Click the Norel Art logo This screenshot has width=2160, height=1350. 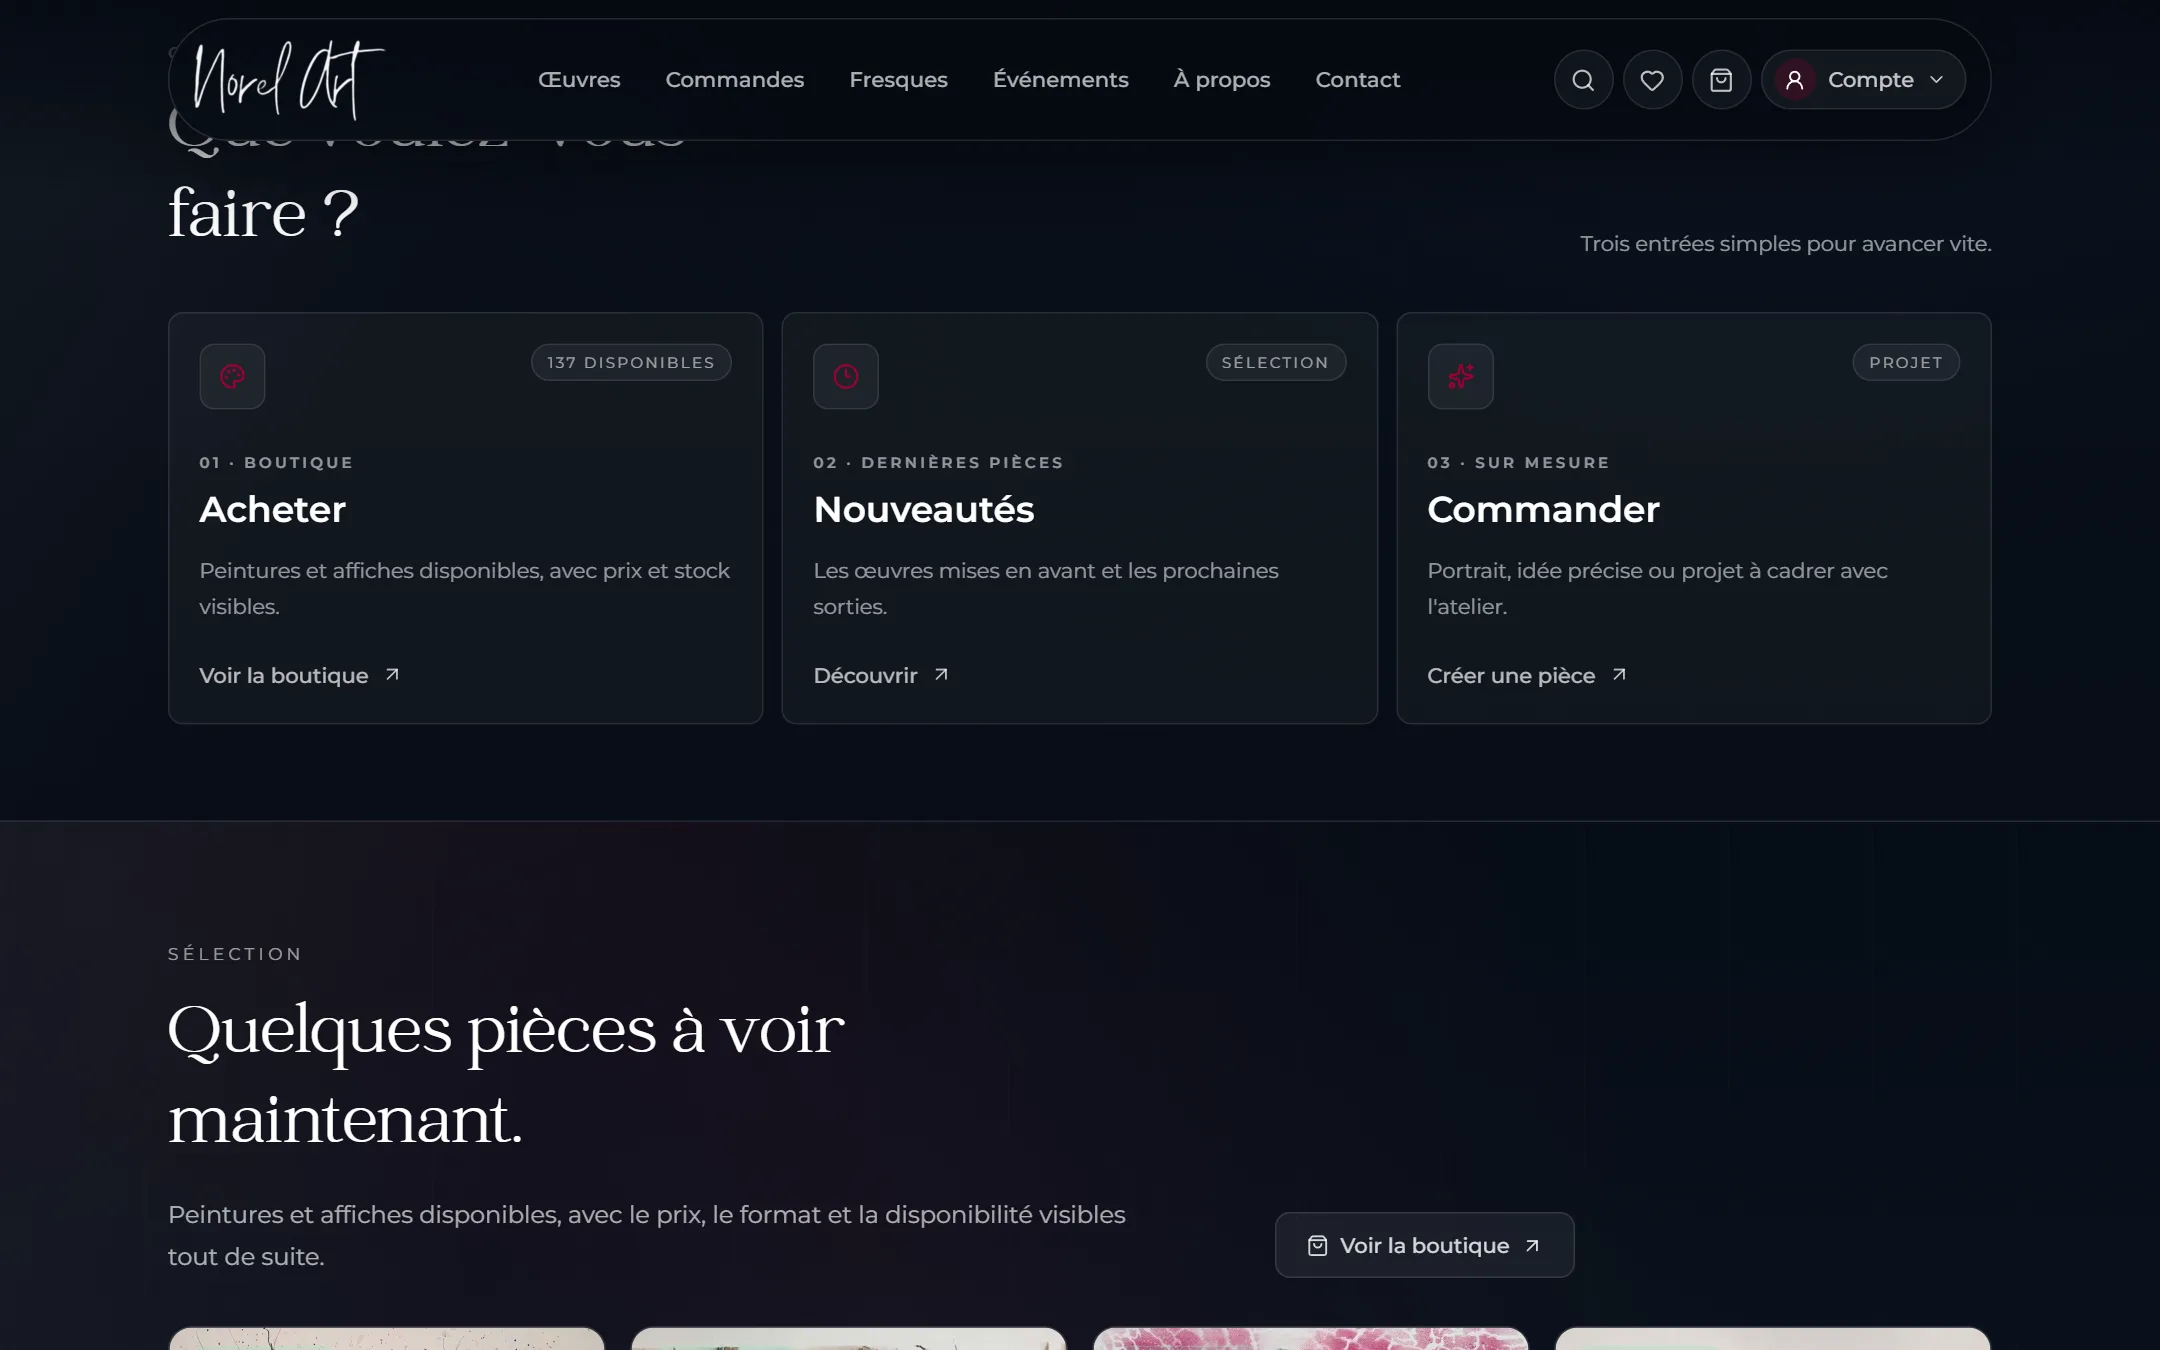tap(289, 80)
